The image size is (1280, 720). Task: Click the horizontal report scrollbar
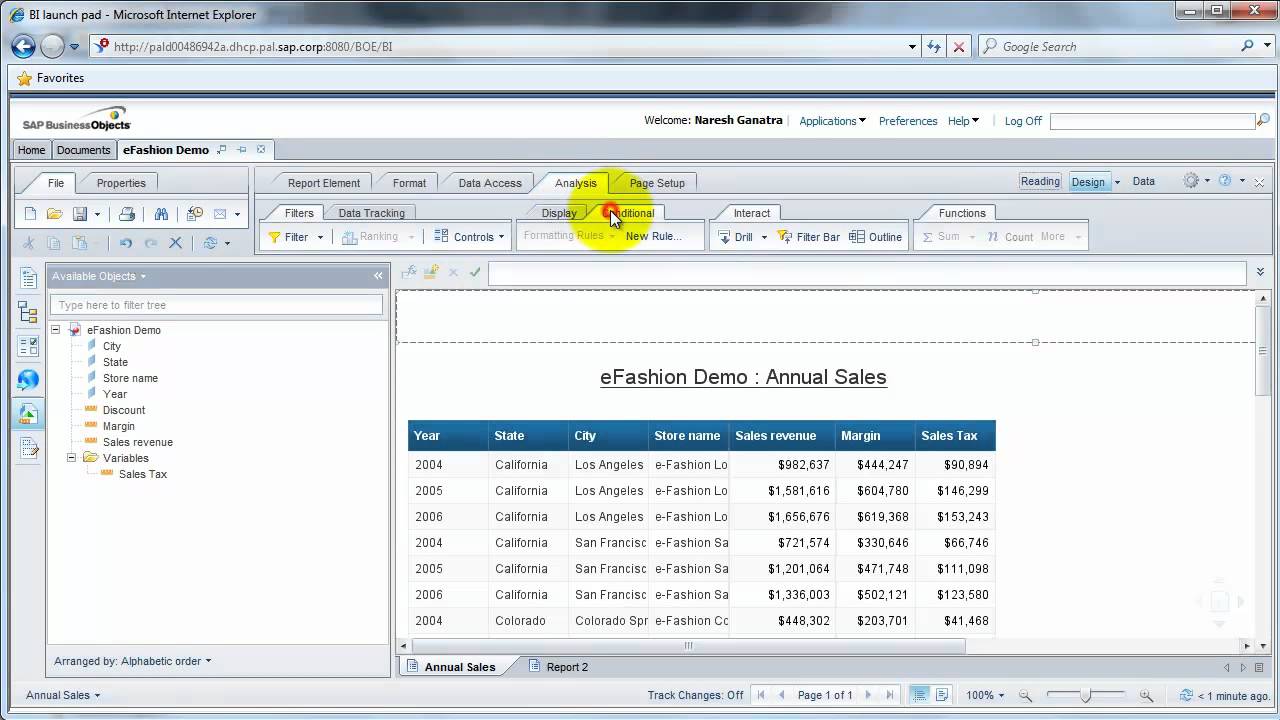(x=689, y=646)
